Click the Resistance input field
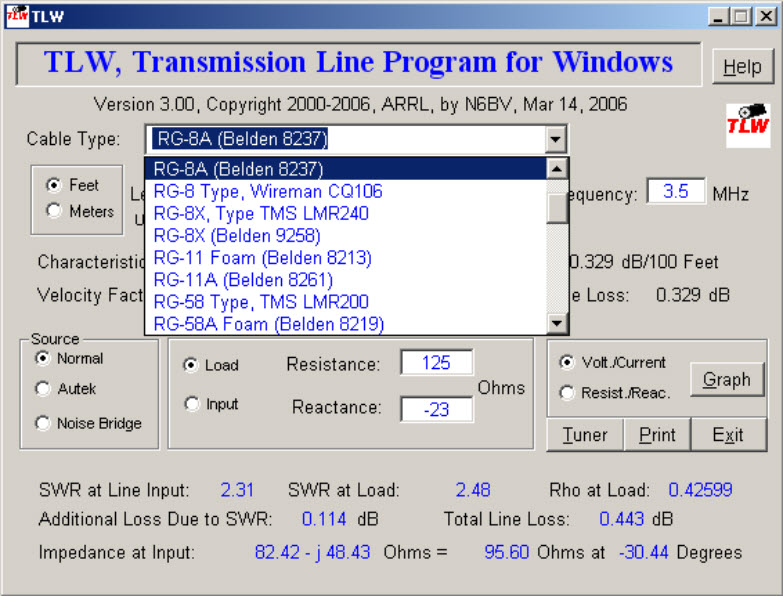Viewport: 783px width, 596px height. 436,363
